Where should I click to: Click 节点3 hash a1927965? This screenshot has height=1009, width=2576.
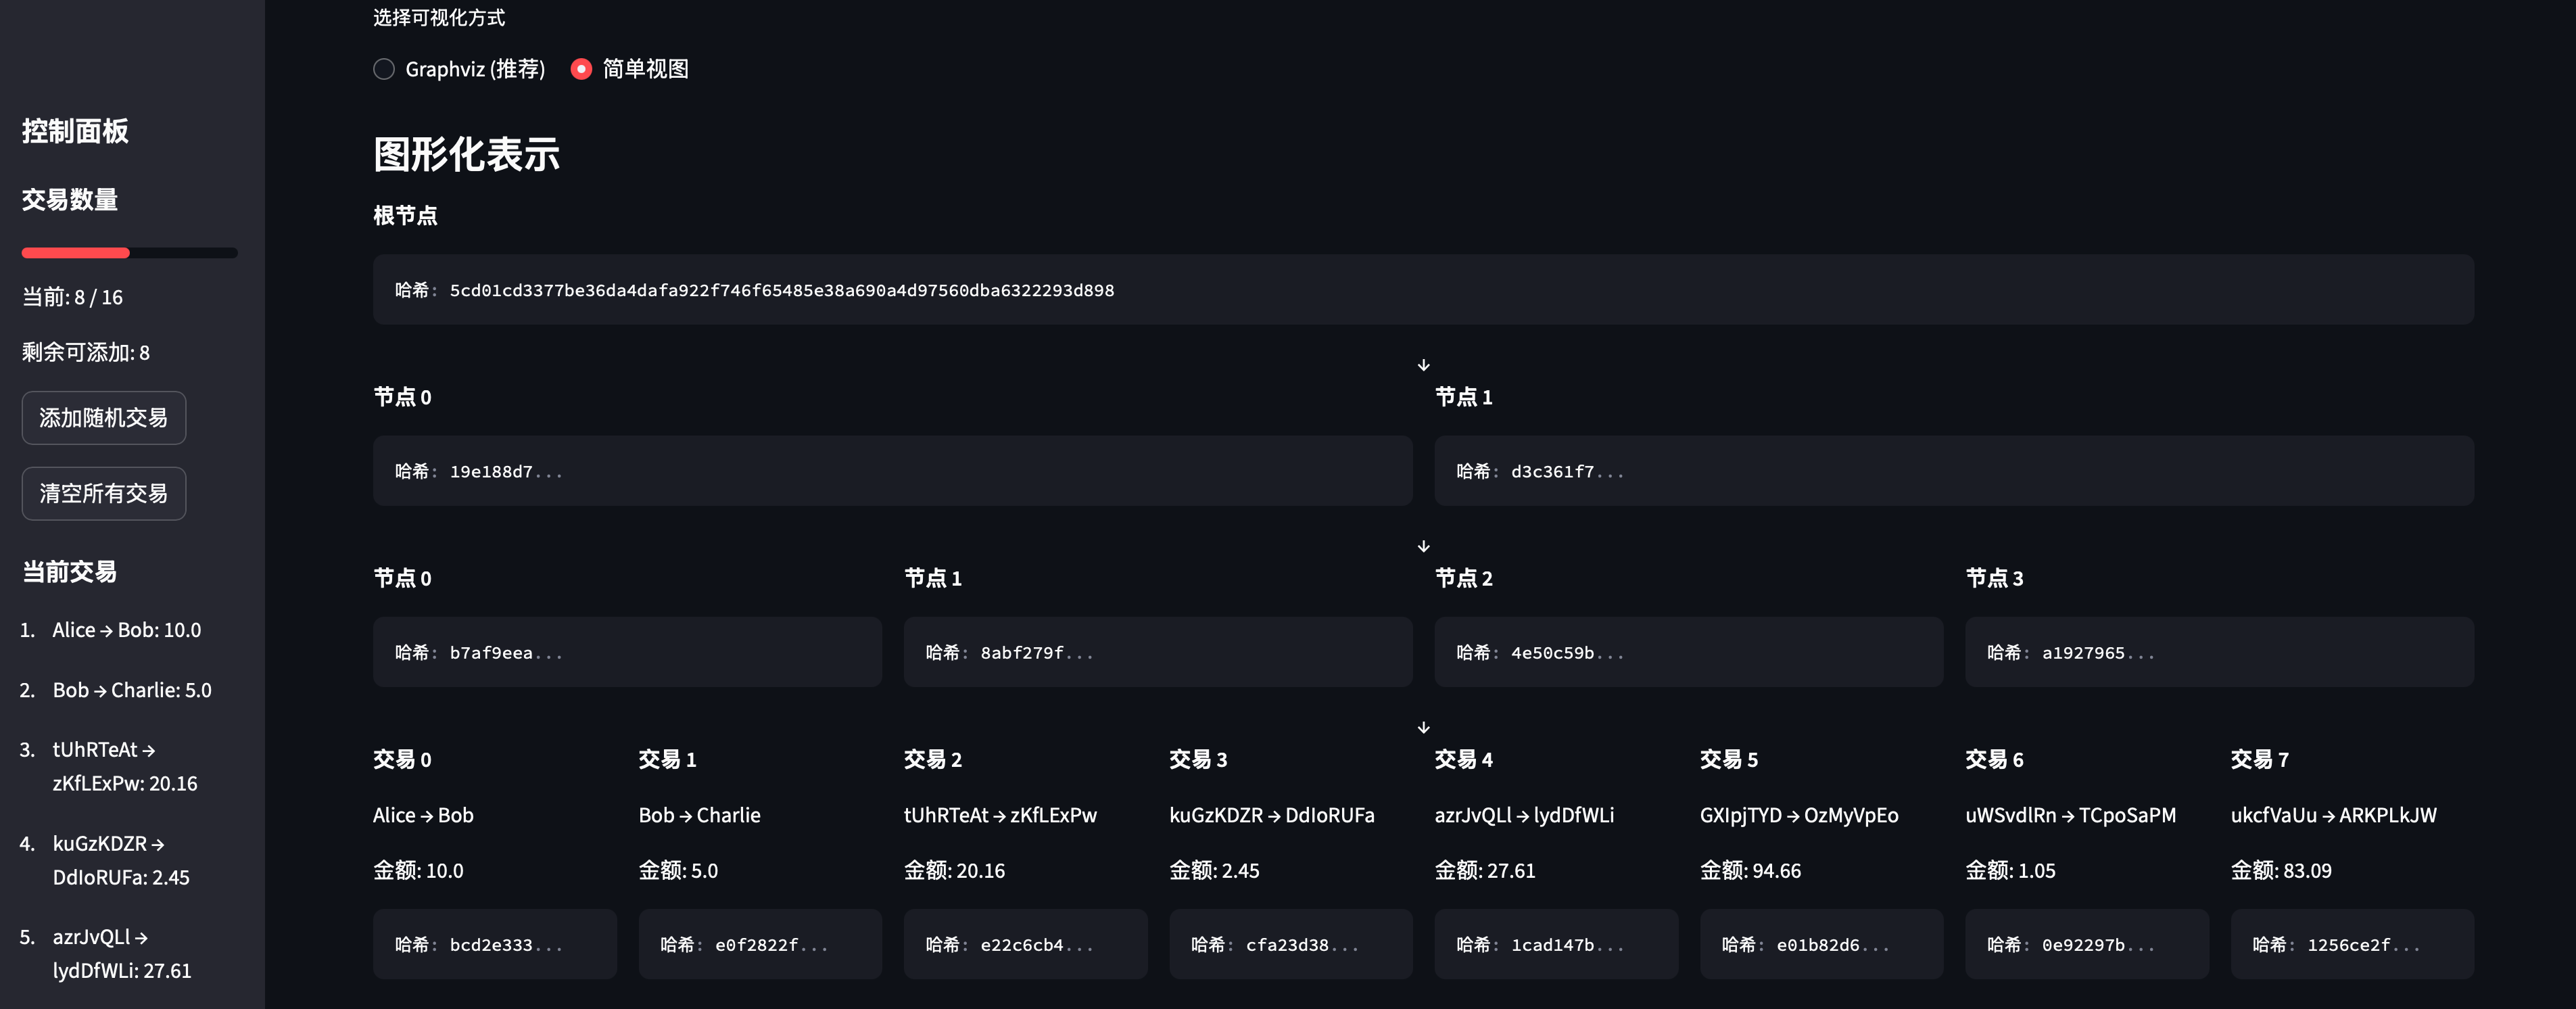(x=2219, y=652)
